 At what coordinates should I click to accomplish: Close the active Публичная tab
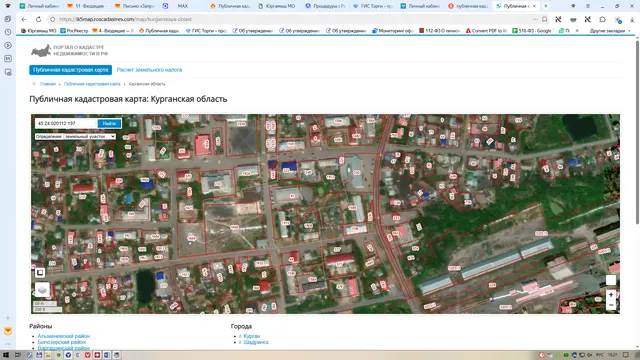pyautogui.click(x=534, y=6)
